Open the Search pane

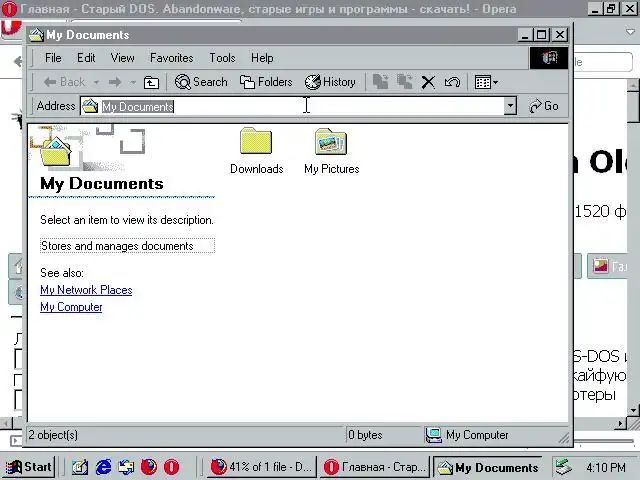click(201, 82)
